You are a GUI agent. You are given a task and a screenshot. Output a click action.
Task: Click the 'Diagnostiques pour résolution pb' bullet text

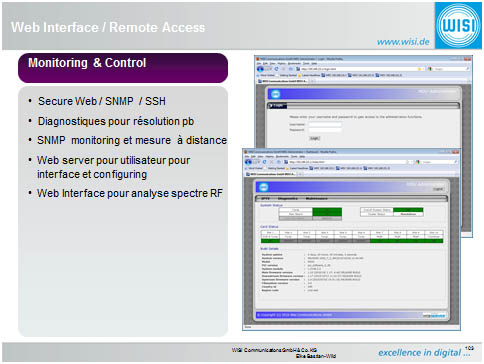coord(116,121)
